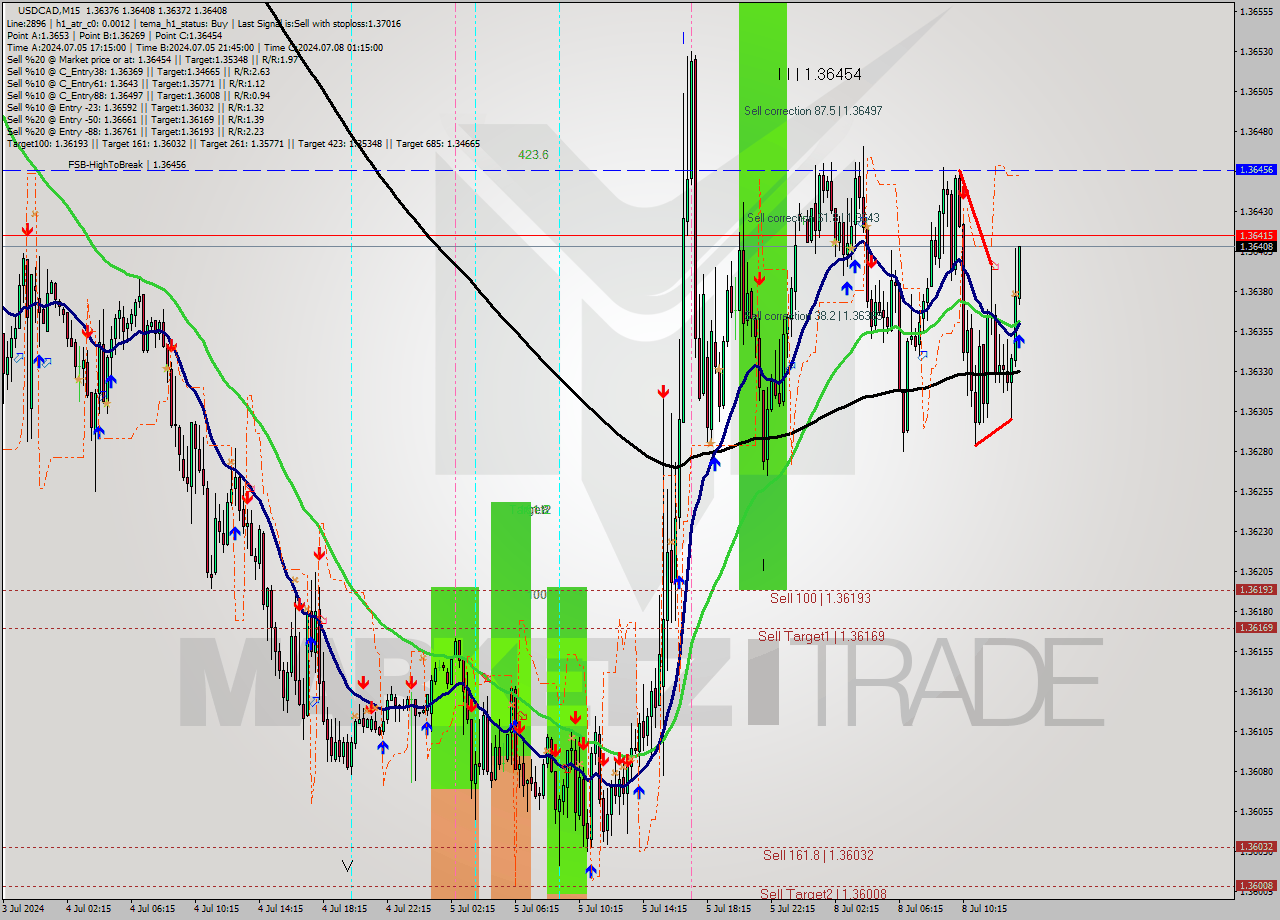Click the 'Sell %10 @ C_Entry61: 1.3643' line
The height and width of the screenshot is (920, 1280).
pyautogui.click(x=135, y=83)
